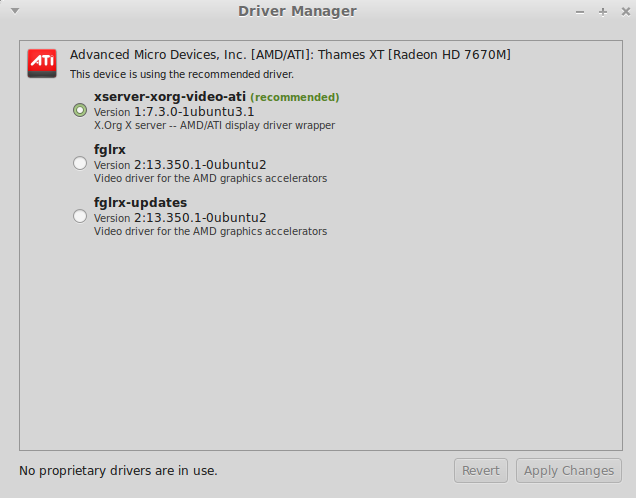Screen dimensions: 636x498
Task: Click the description line under fglrx
Action: (210, 178)
